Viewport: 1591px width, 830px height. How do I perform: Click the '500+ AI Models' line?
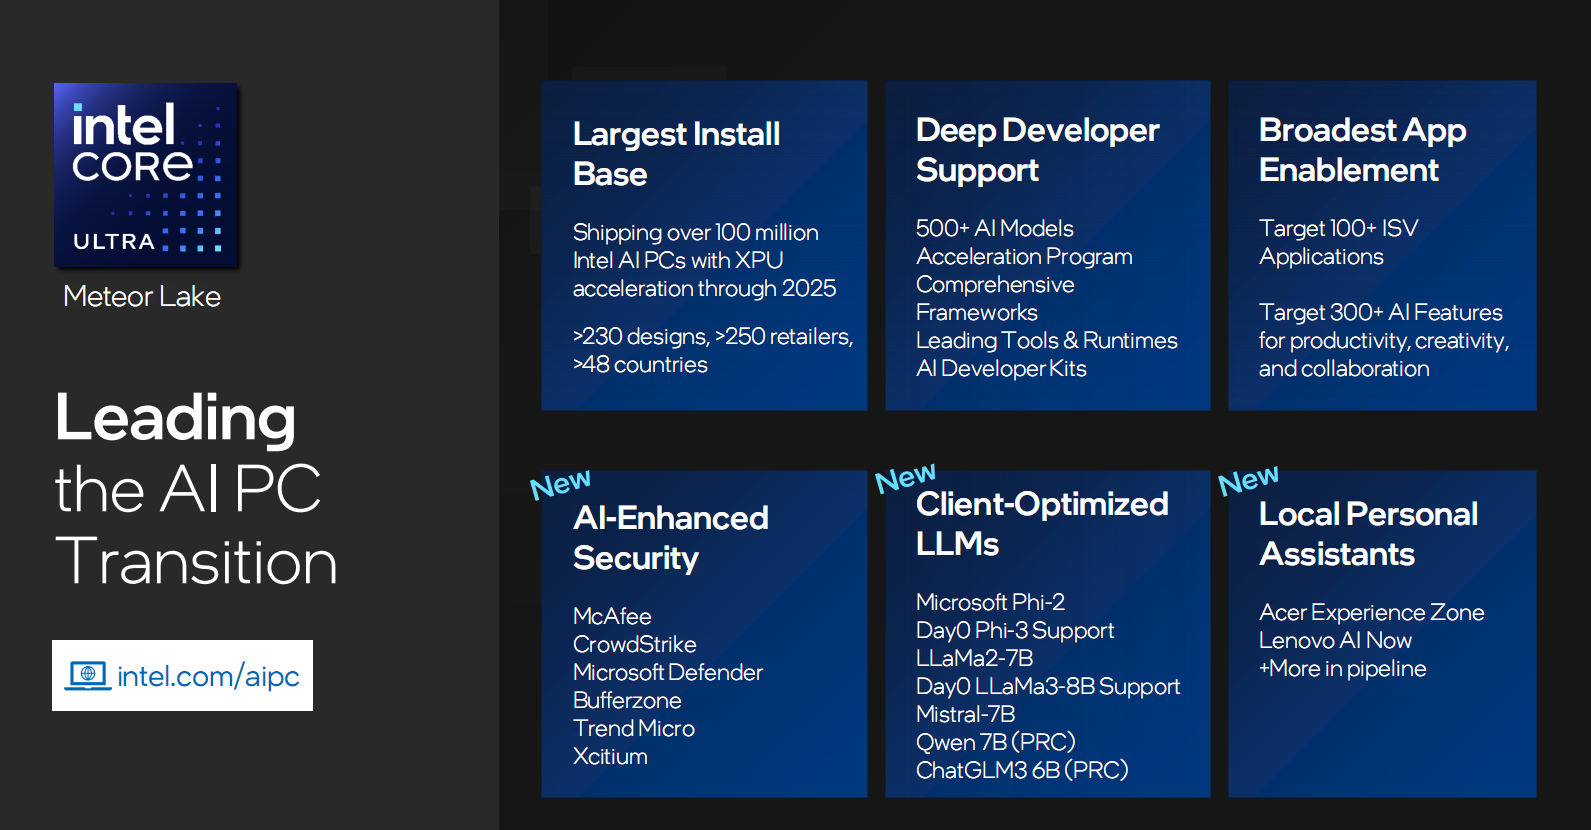coord(995,228)
